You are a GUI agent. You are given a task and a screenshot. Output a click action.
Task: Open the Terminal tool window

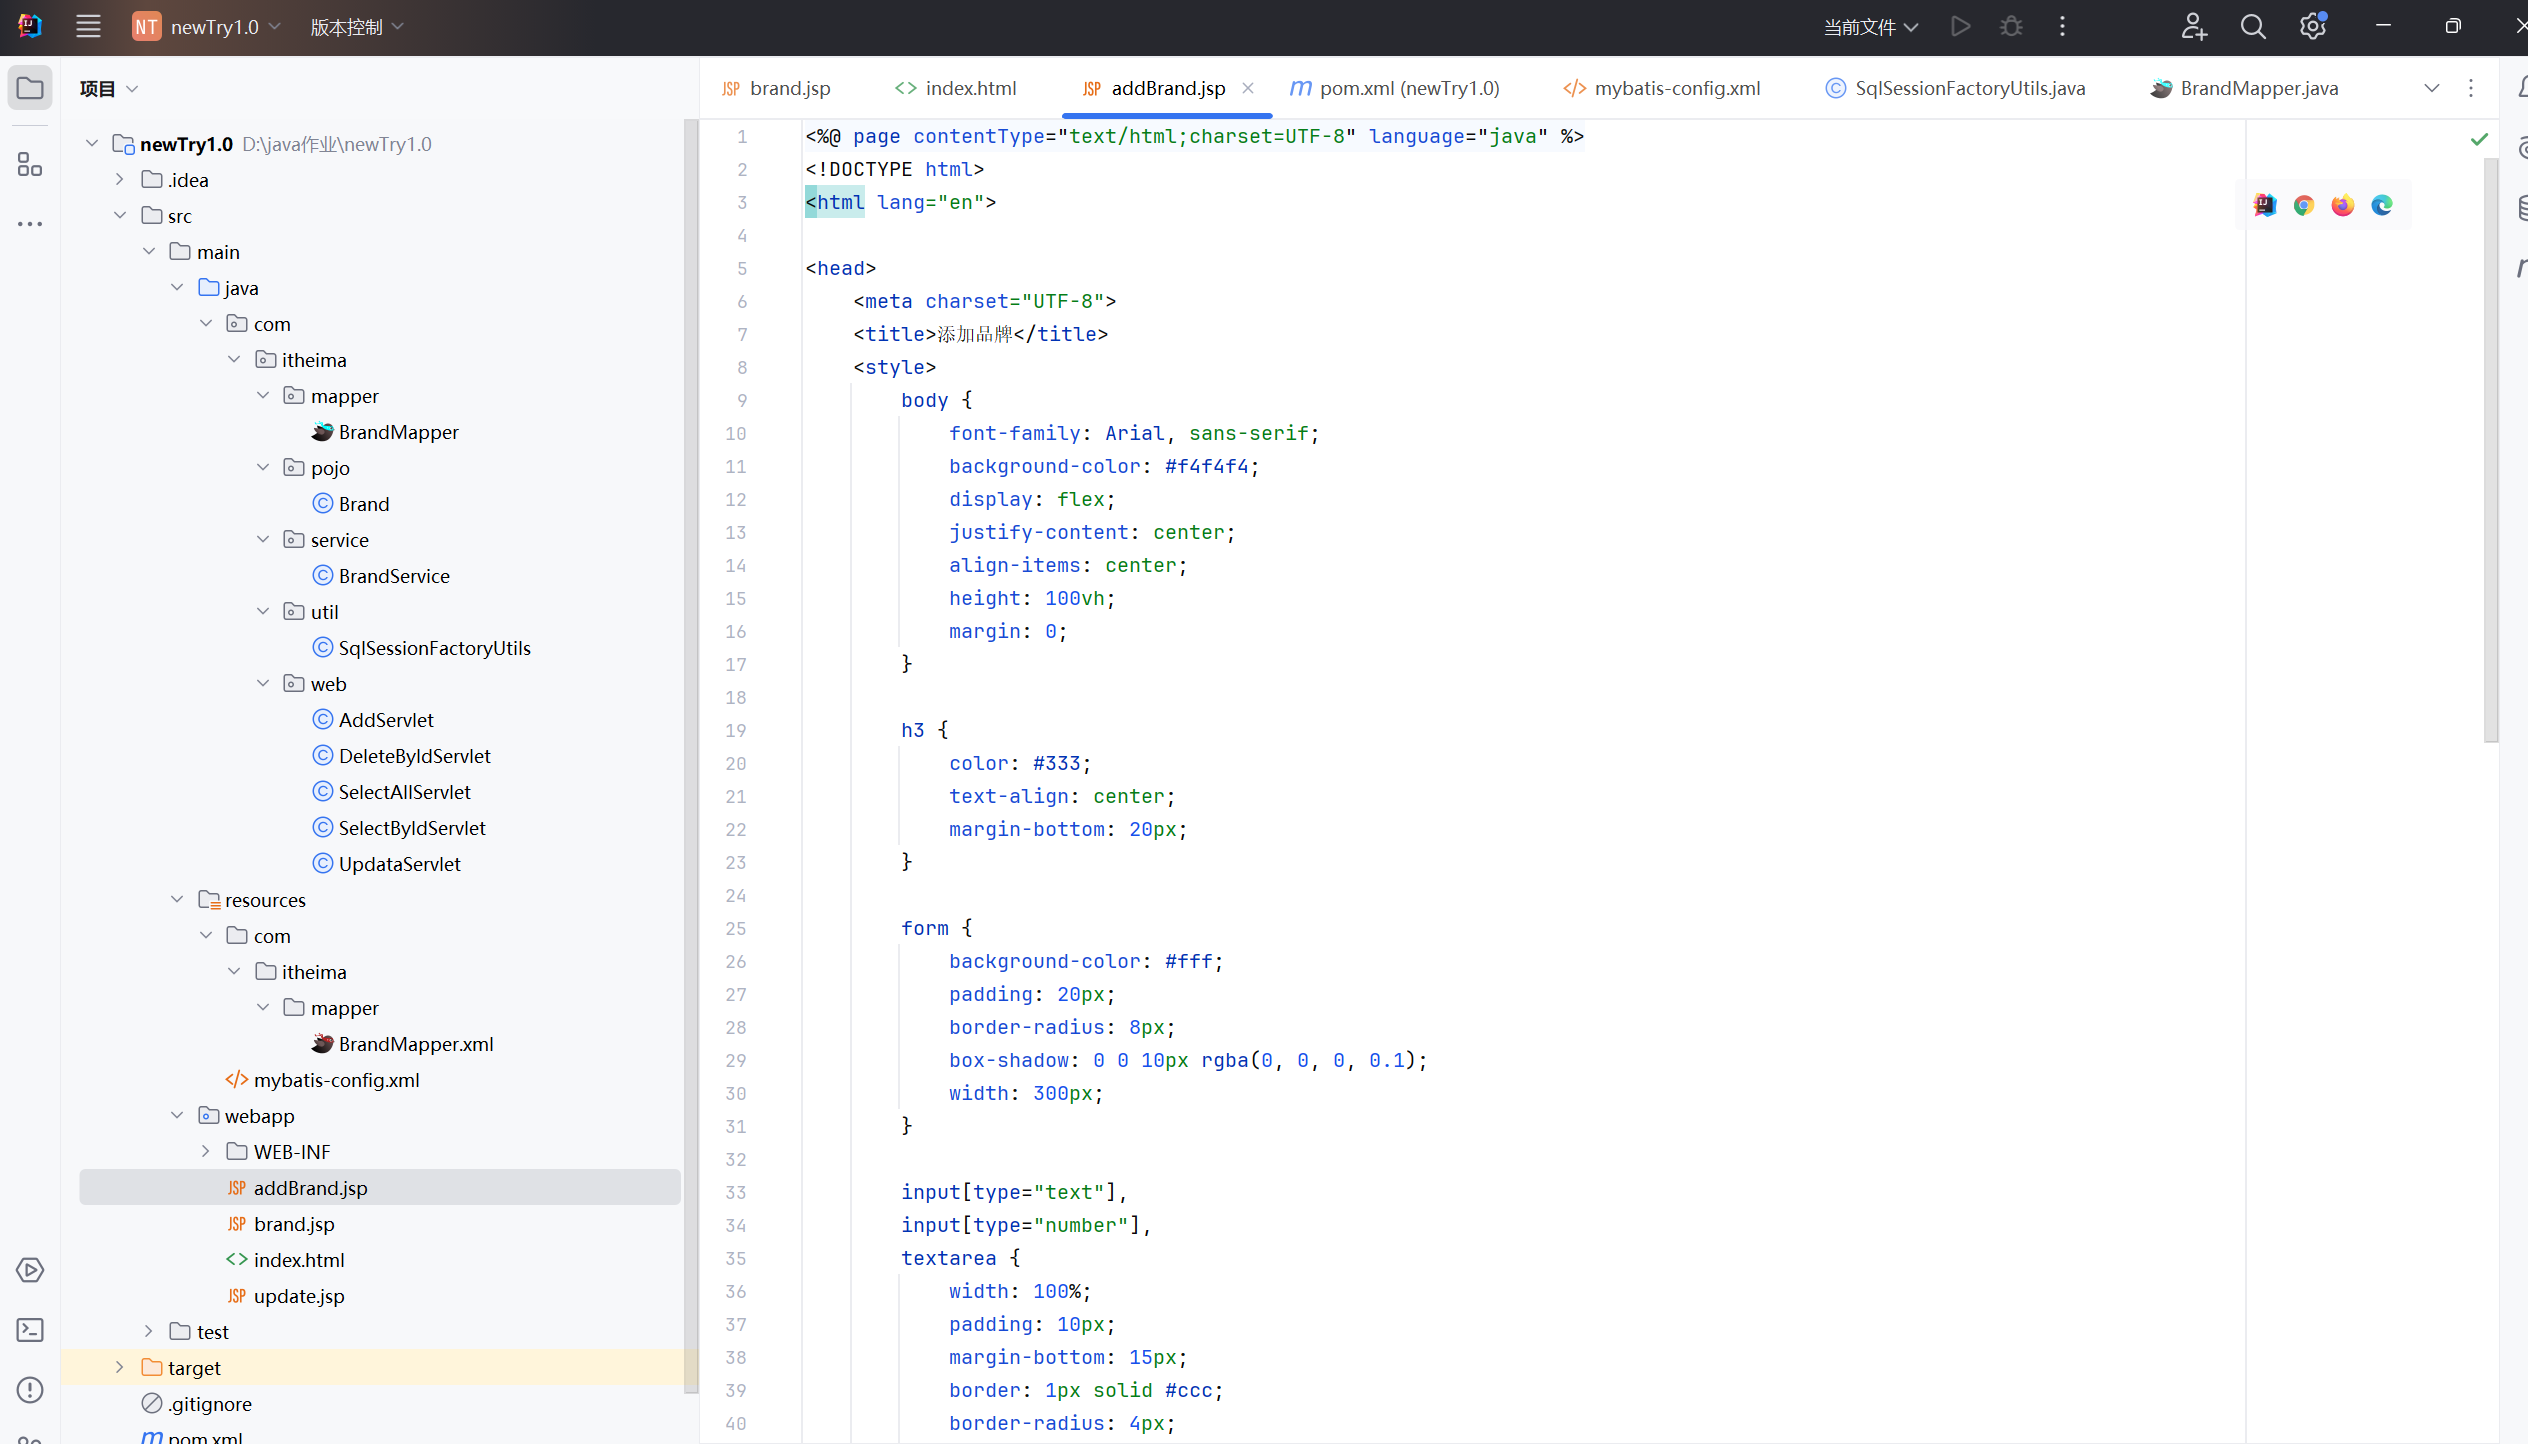pyautogui.click(x=30, y=1330)
